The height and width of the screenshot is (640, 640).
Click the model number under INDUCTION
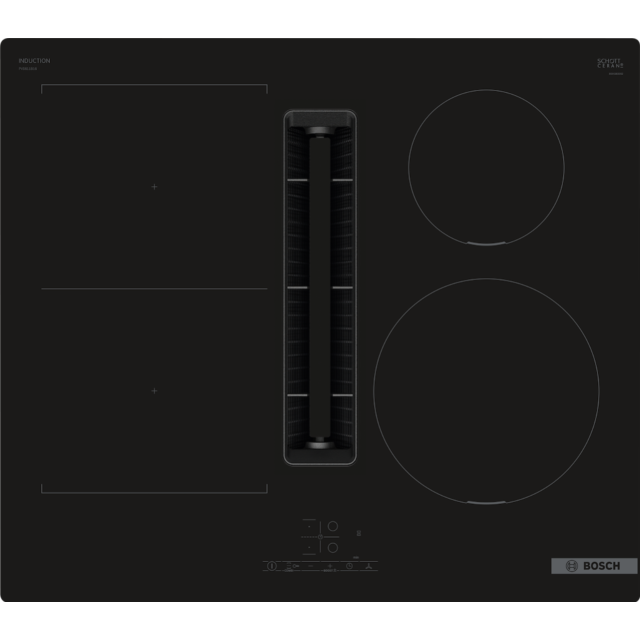[28, 69]
